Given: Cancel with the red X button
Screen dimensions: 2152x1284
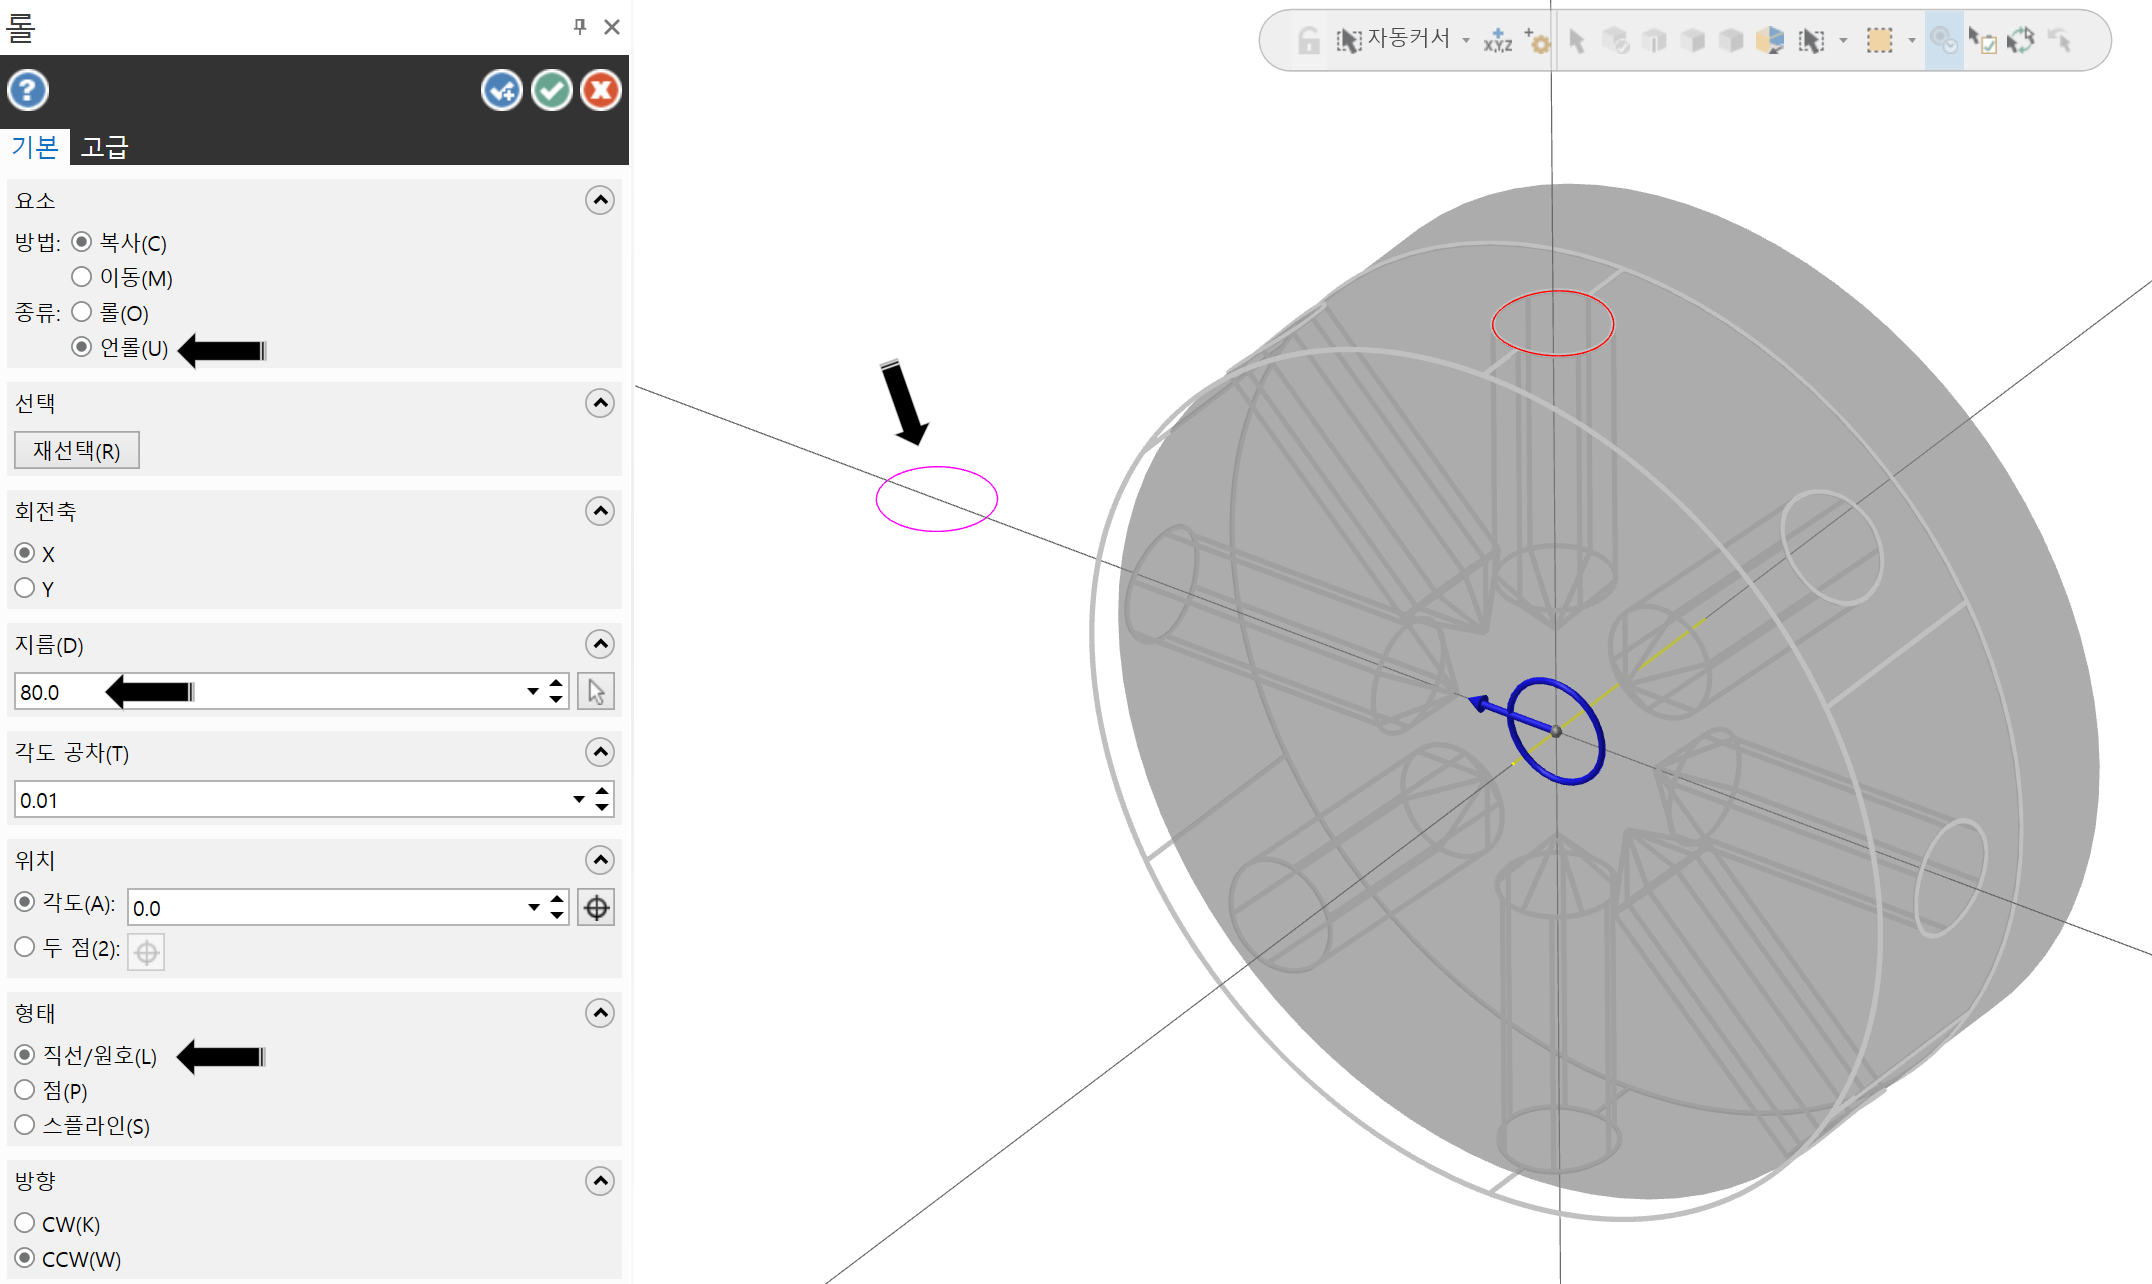Looking at the screenshot, I should click(601, 91).
